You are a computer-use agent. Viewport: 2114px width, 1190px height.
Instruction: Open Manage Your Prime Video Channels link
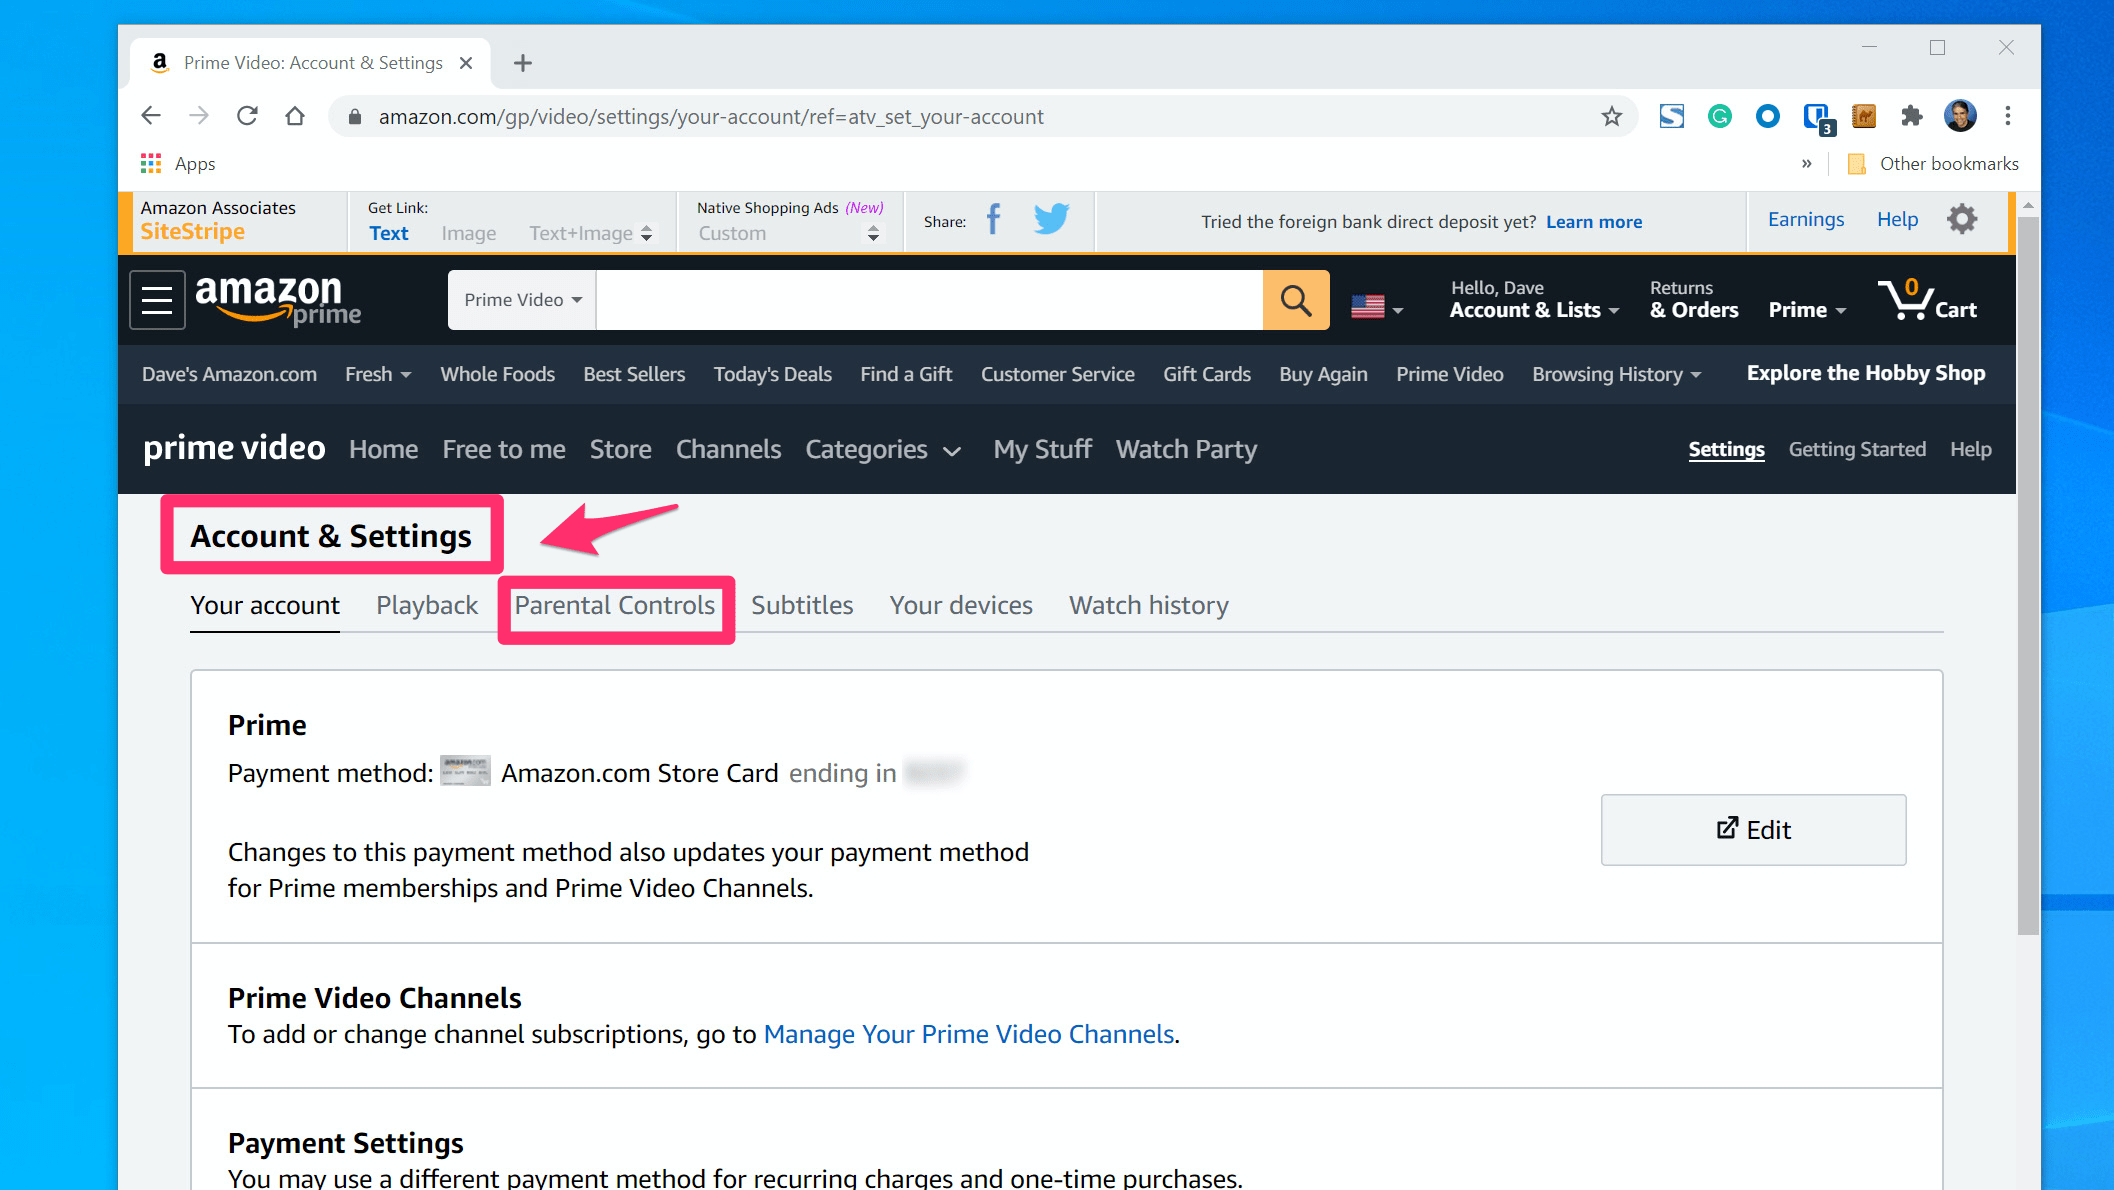(968, 1034)
